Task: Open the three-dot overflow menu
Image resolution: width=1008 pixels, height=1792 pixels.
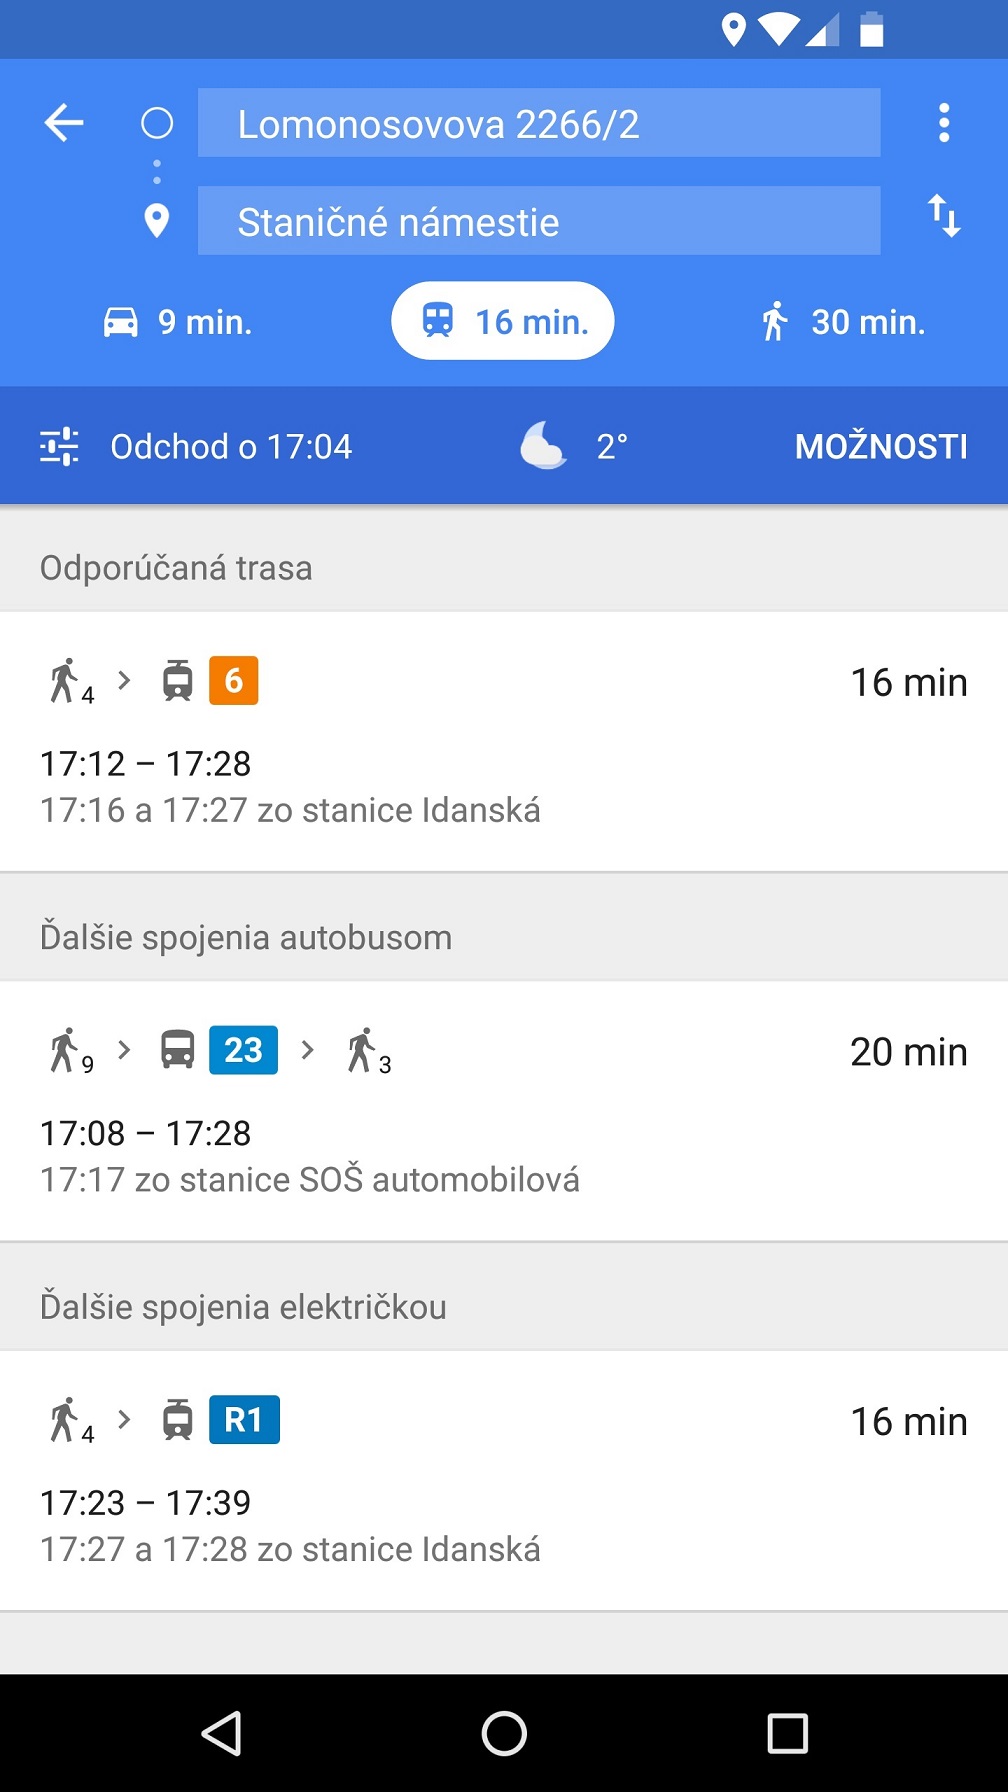Action: 943,123
